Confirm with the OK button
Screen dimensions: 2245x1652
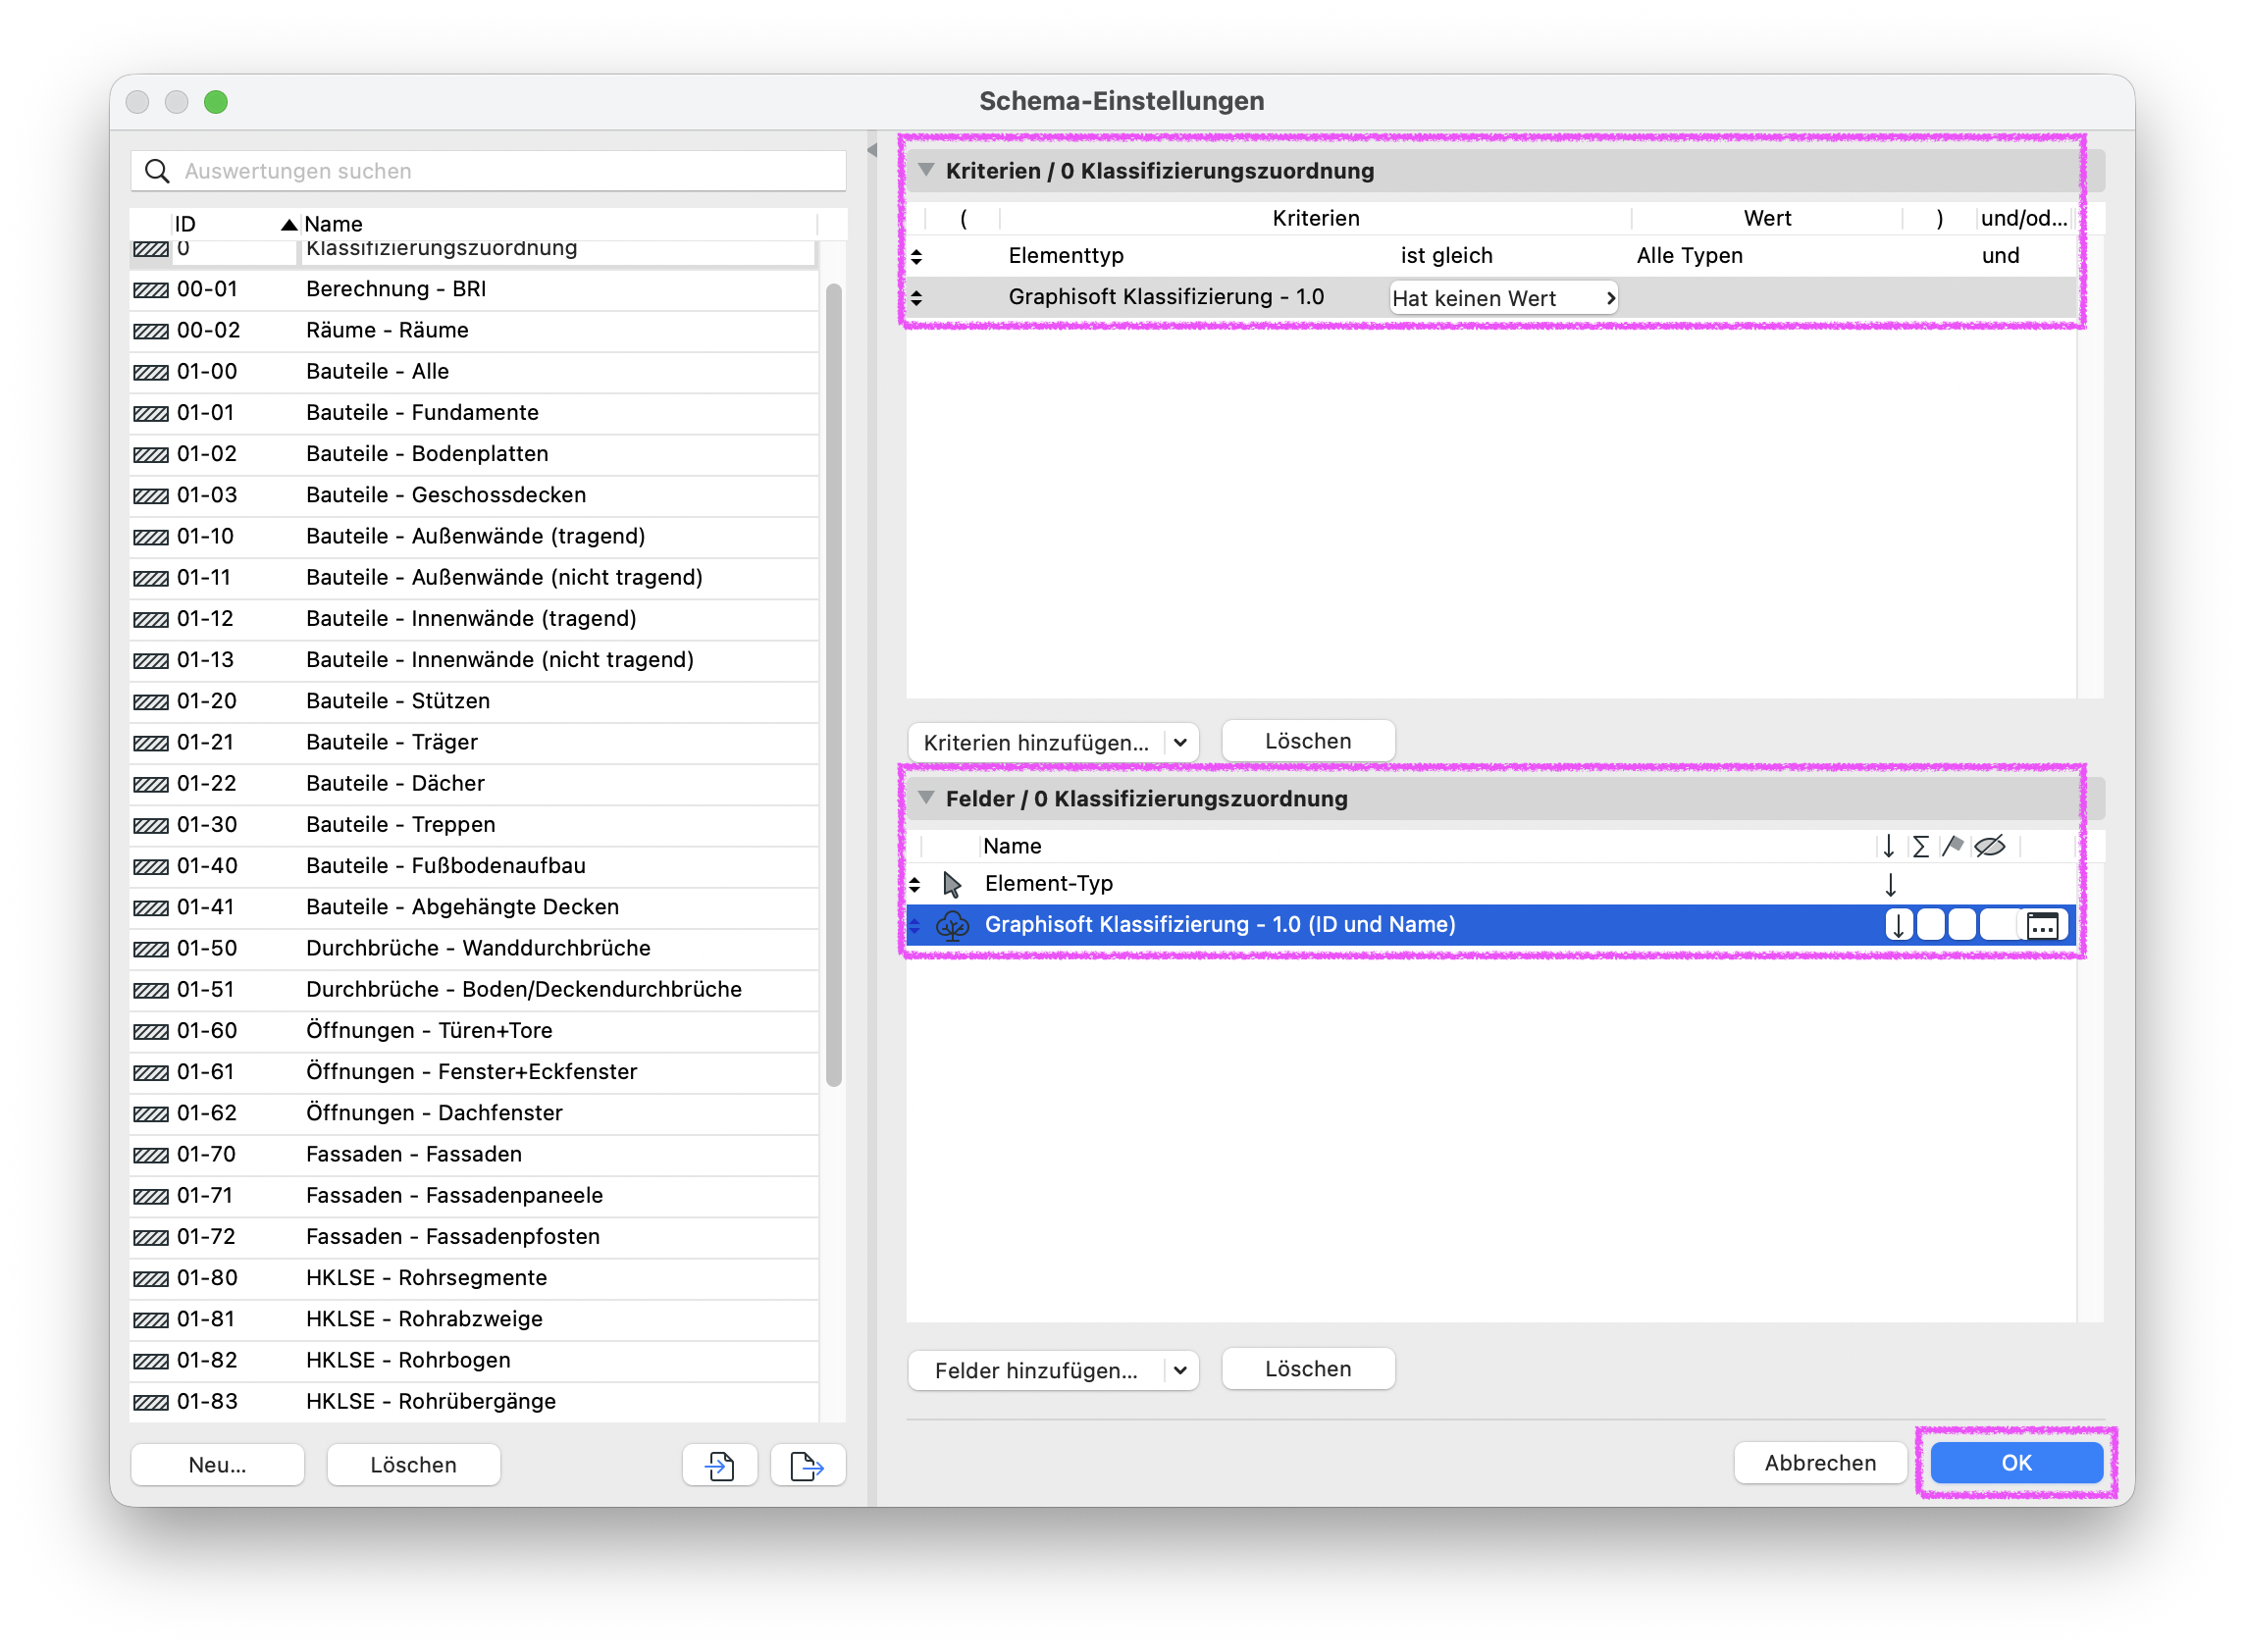[x=2016, y=1463]
